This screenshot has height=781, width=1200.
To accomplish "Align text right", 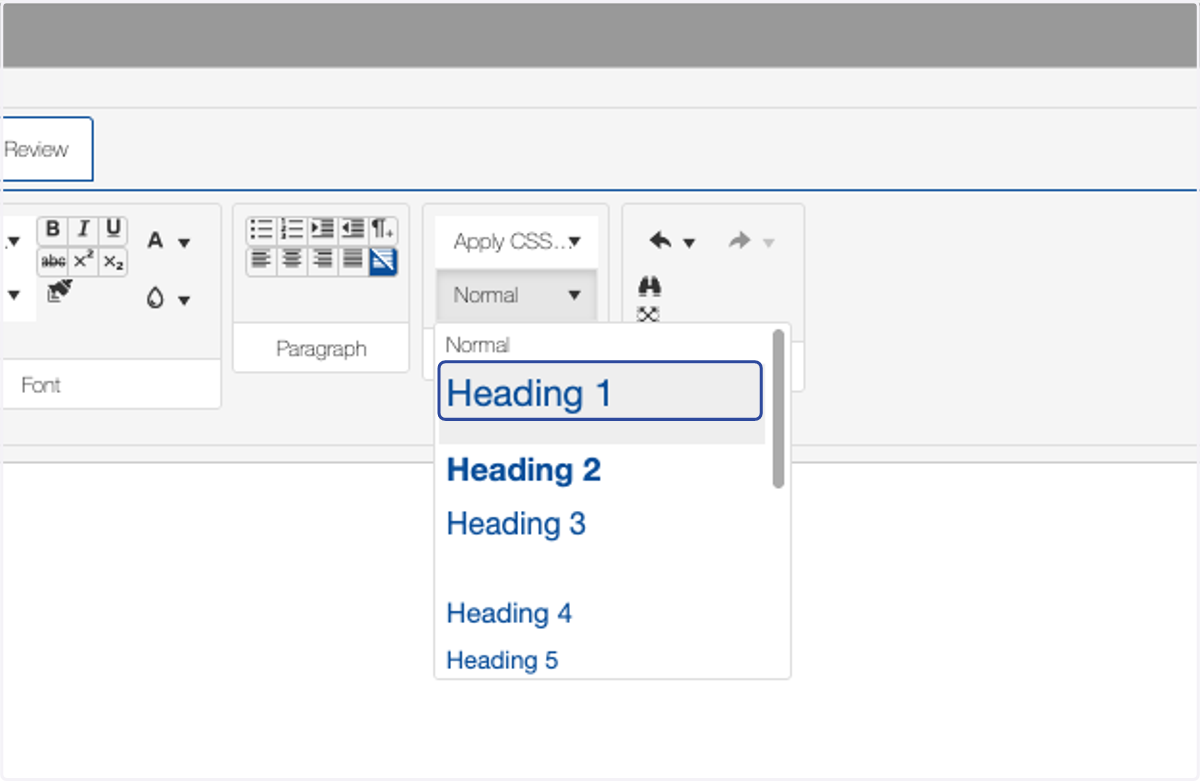I will [x=321, y=261].
